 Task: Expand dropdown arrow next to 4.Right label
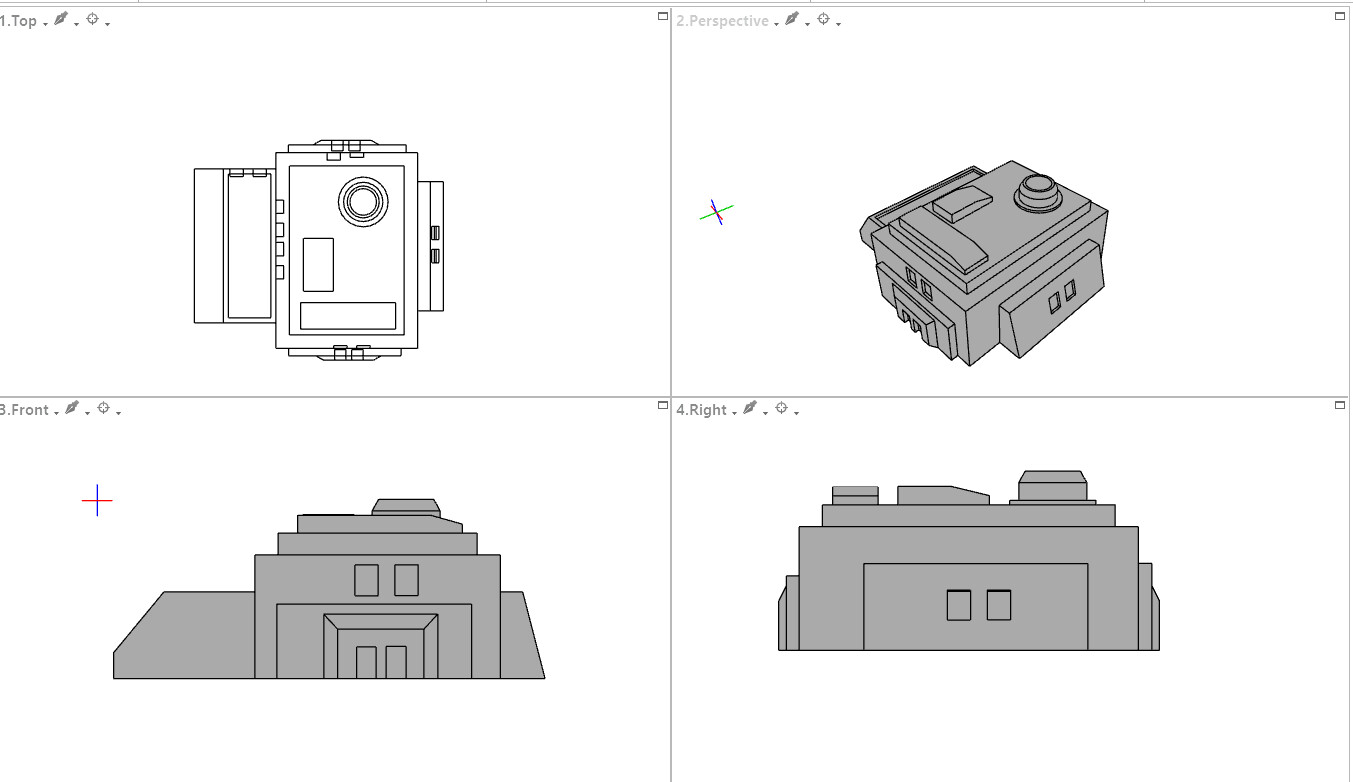(735, 413)
